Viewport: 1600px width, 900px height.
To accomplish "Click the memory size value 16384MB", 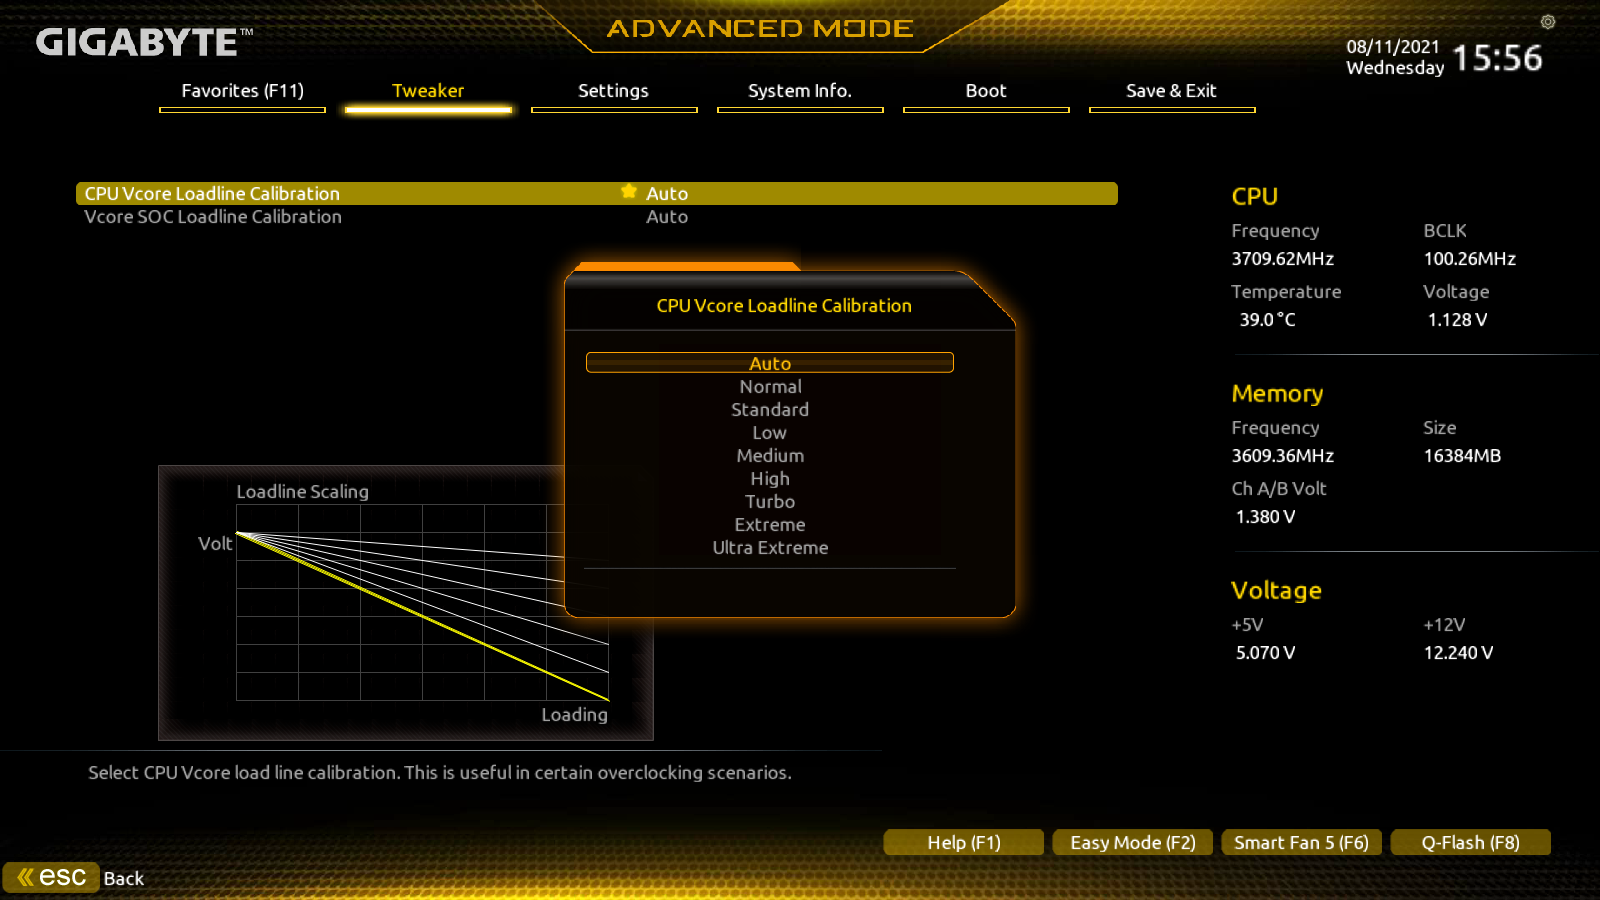I will point(1462,456).
